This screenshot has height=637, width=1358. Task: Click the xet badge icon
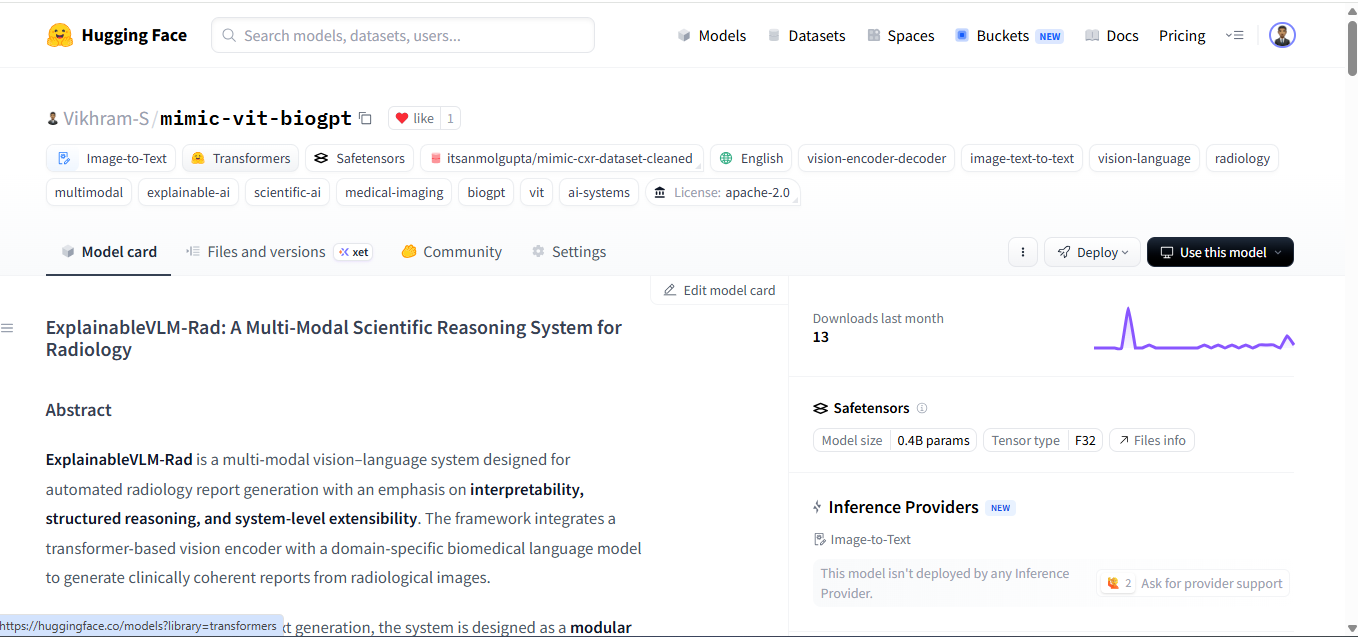coord(353,252)
